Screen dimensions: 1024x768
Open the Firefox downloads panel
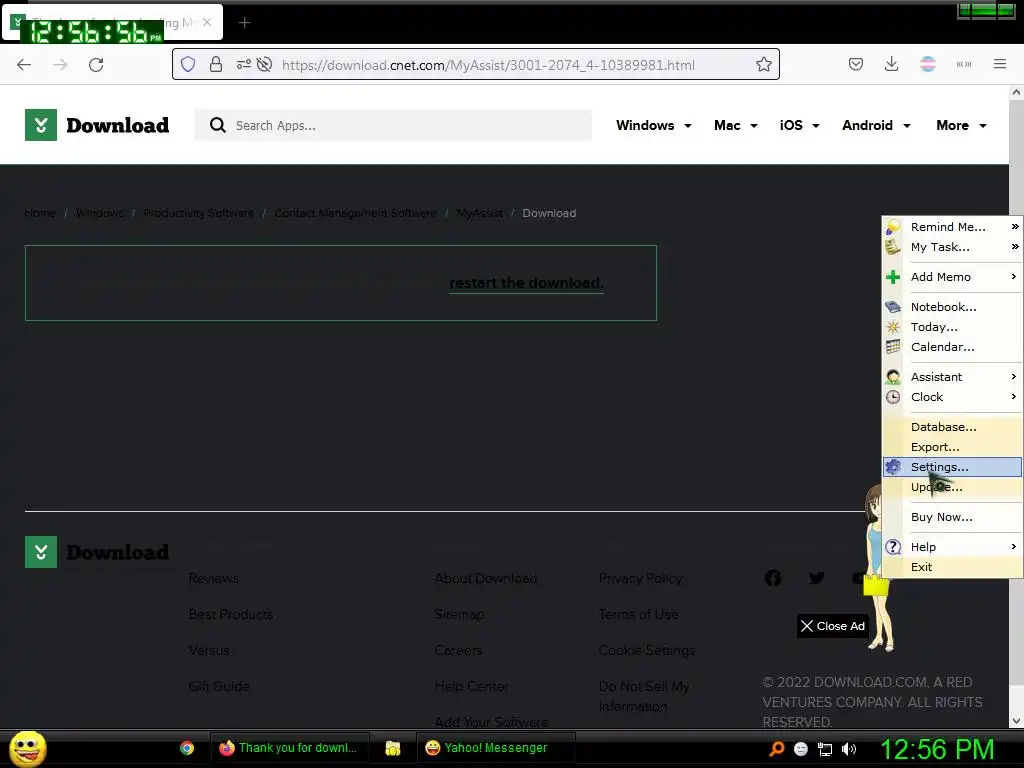[891, 64]
